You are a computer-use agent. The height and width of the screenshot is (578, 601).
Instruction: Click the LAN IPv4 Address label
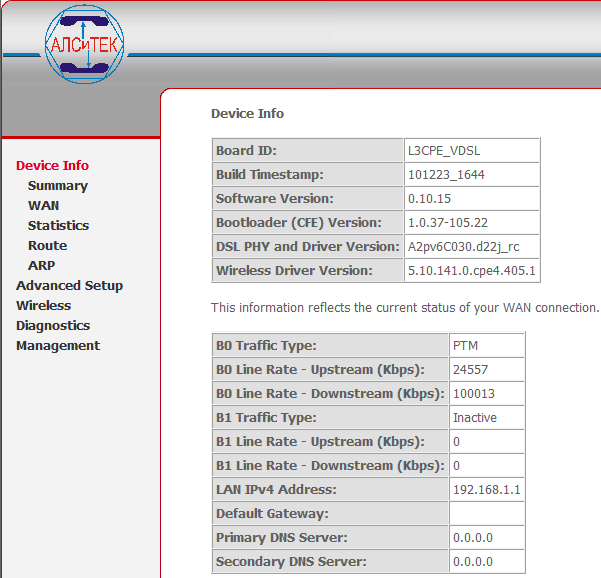tap(276, 490)
